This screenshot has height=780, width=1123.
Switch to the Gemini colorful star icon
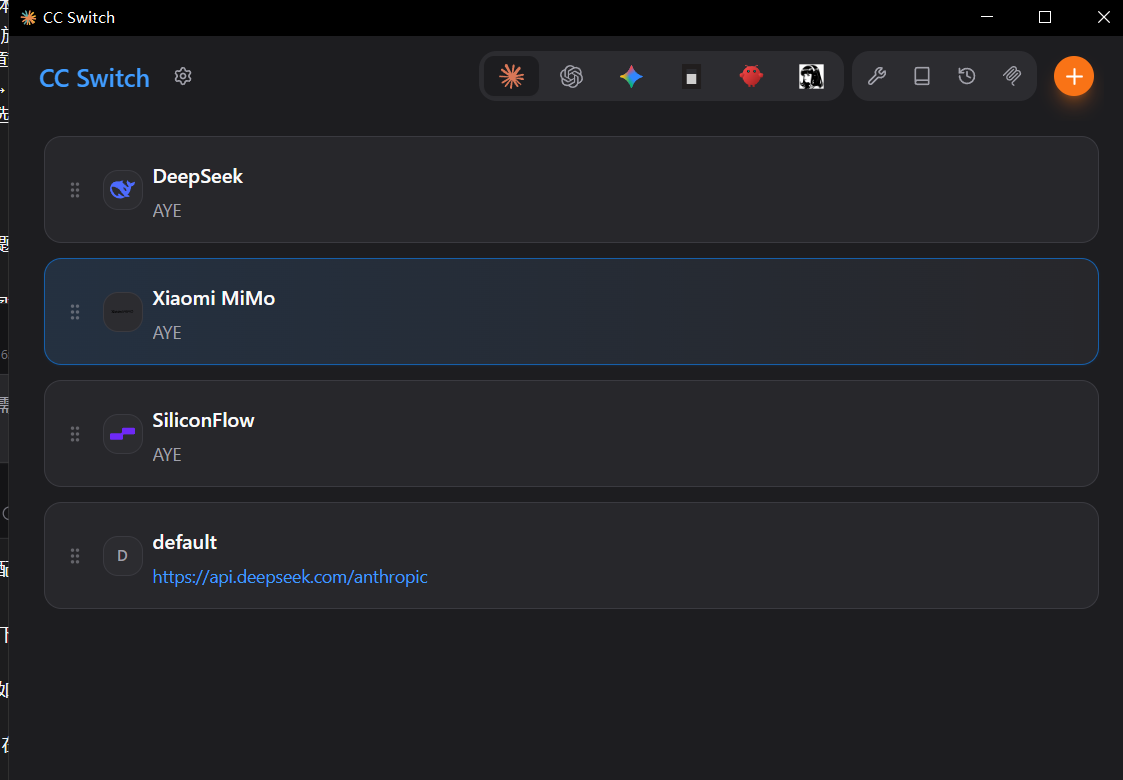click(x=631, y=76)
